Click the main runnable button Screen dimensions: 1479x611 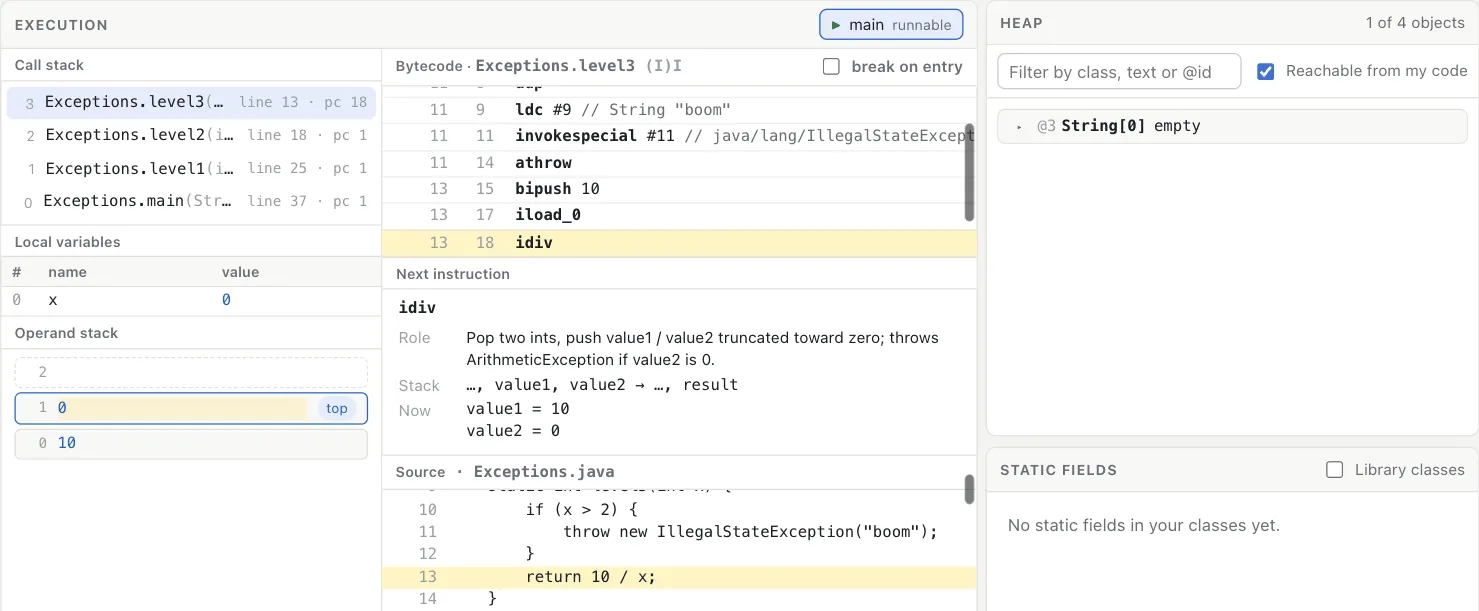pyautogui.click(x=891, y=25)
